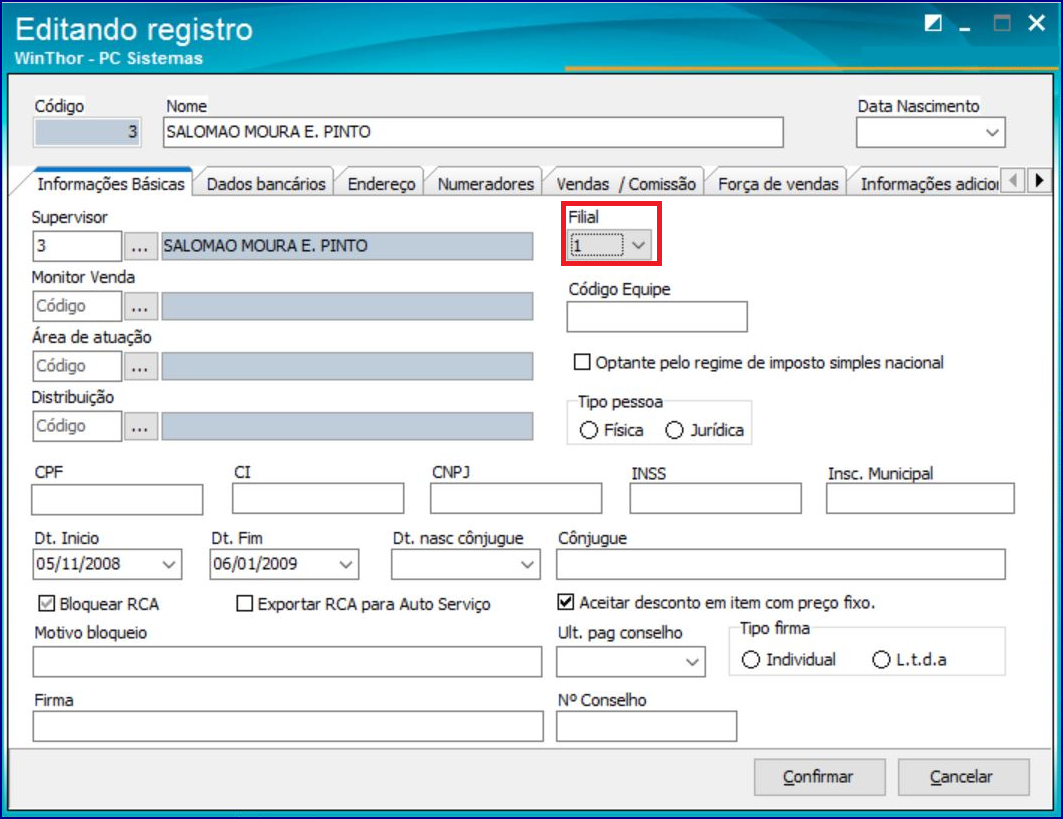Click the CPF input field
The width and height of the screenshot is (1063, 819).
point(117,500)
